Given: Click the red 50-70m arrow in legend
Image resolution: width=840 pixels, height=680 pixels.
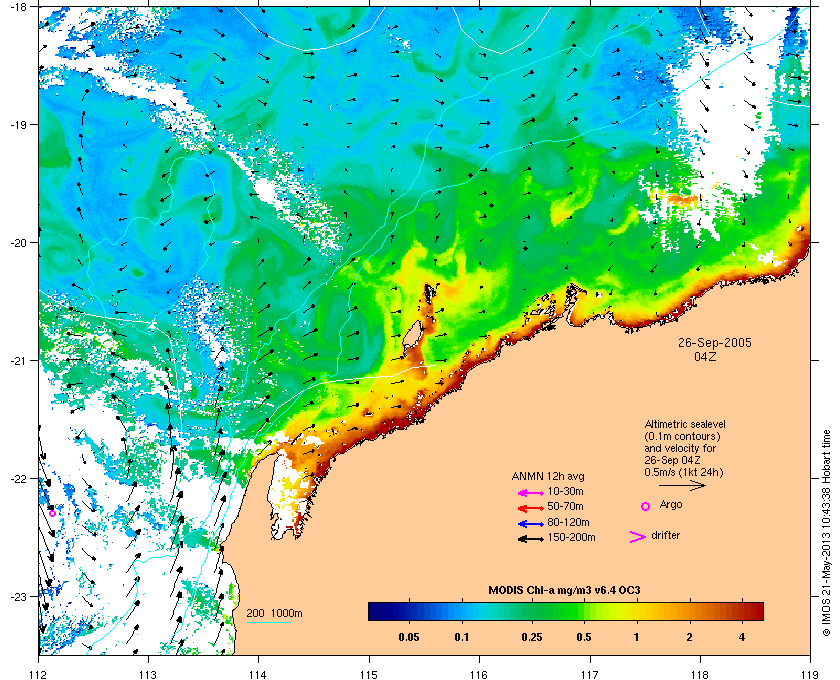Looking at the screenshot, I should (x=531, y=507).
